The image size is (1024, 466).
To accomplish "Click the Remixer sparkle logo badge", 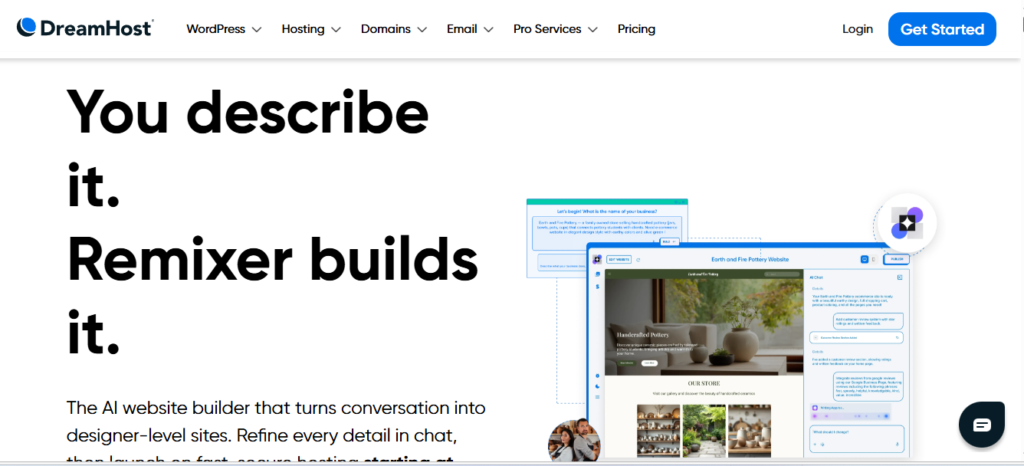I will [x=906, y=224].
